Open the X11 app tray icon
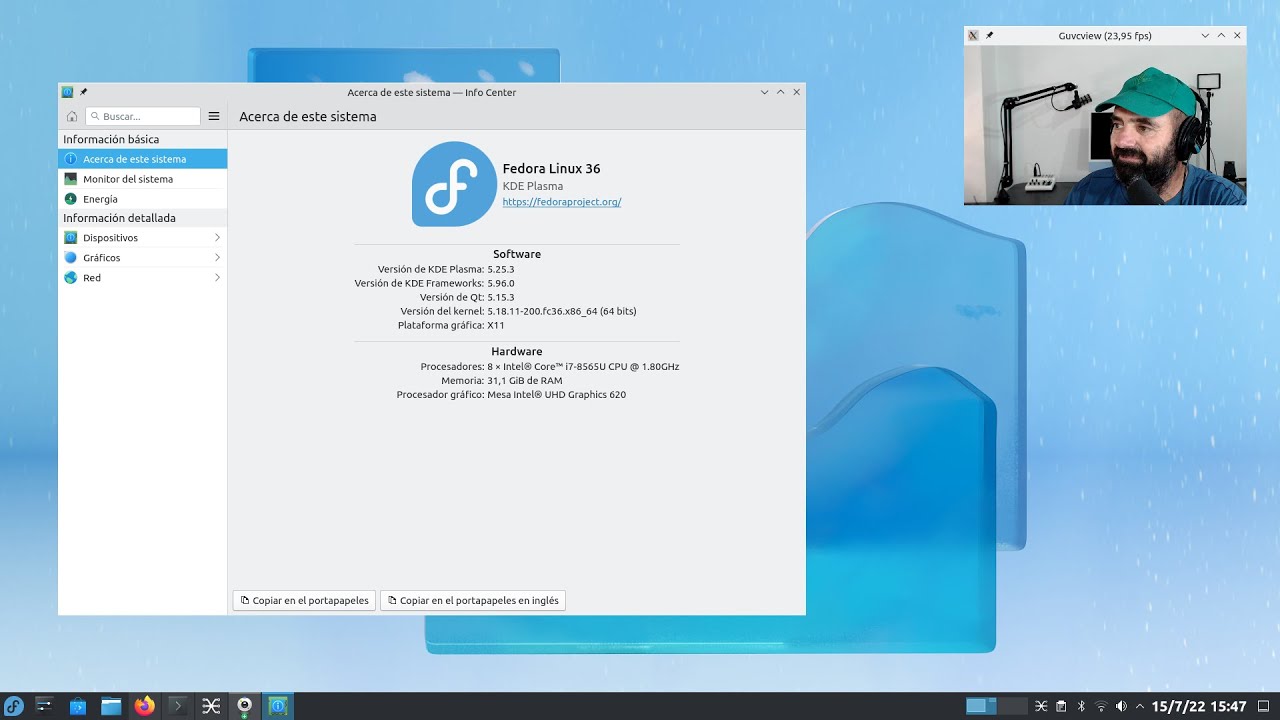The image size is (1280, 720). (1041, 707)
